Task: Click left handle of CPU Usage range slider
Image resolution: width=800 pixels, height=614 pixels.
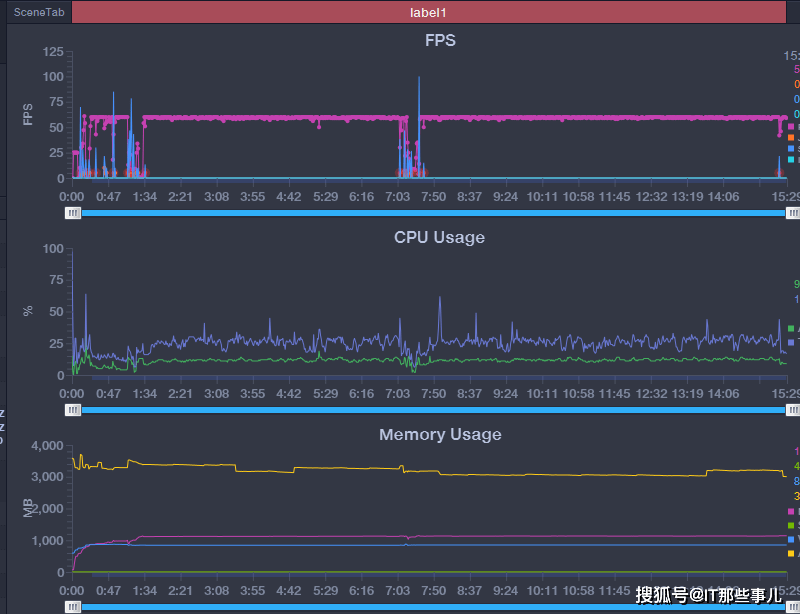Action: [73, 410]
